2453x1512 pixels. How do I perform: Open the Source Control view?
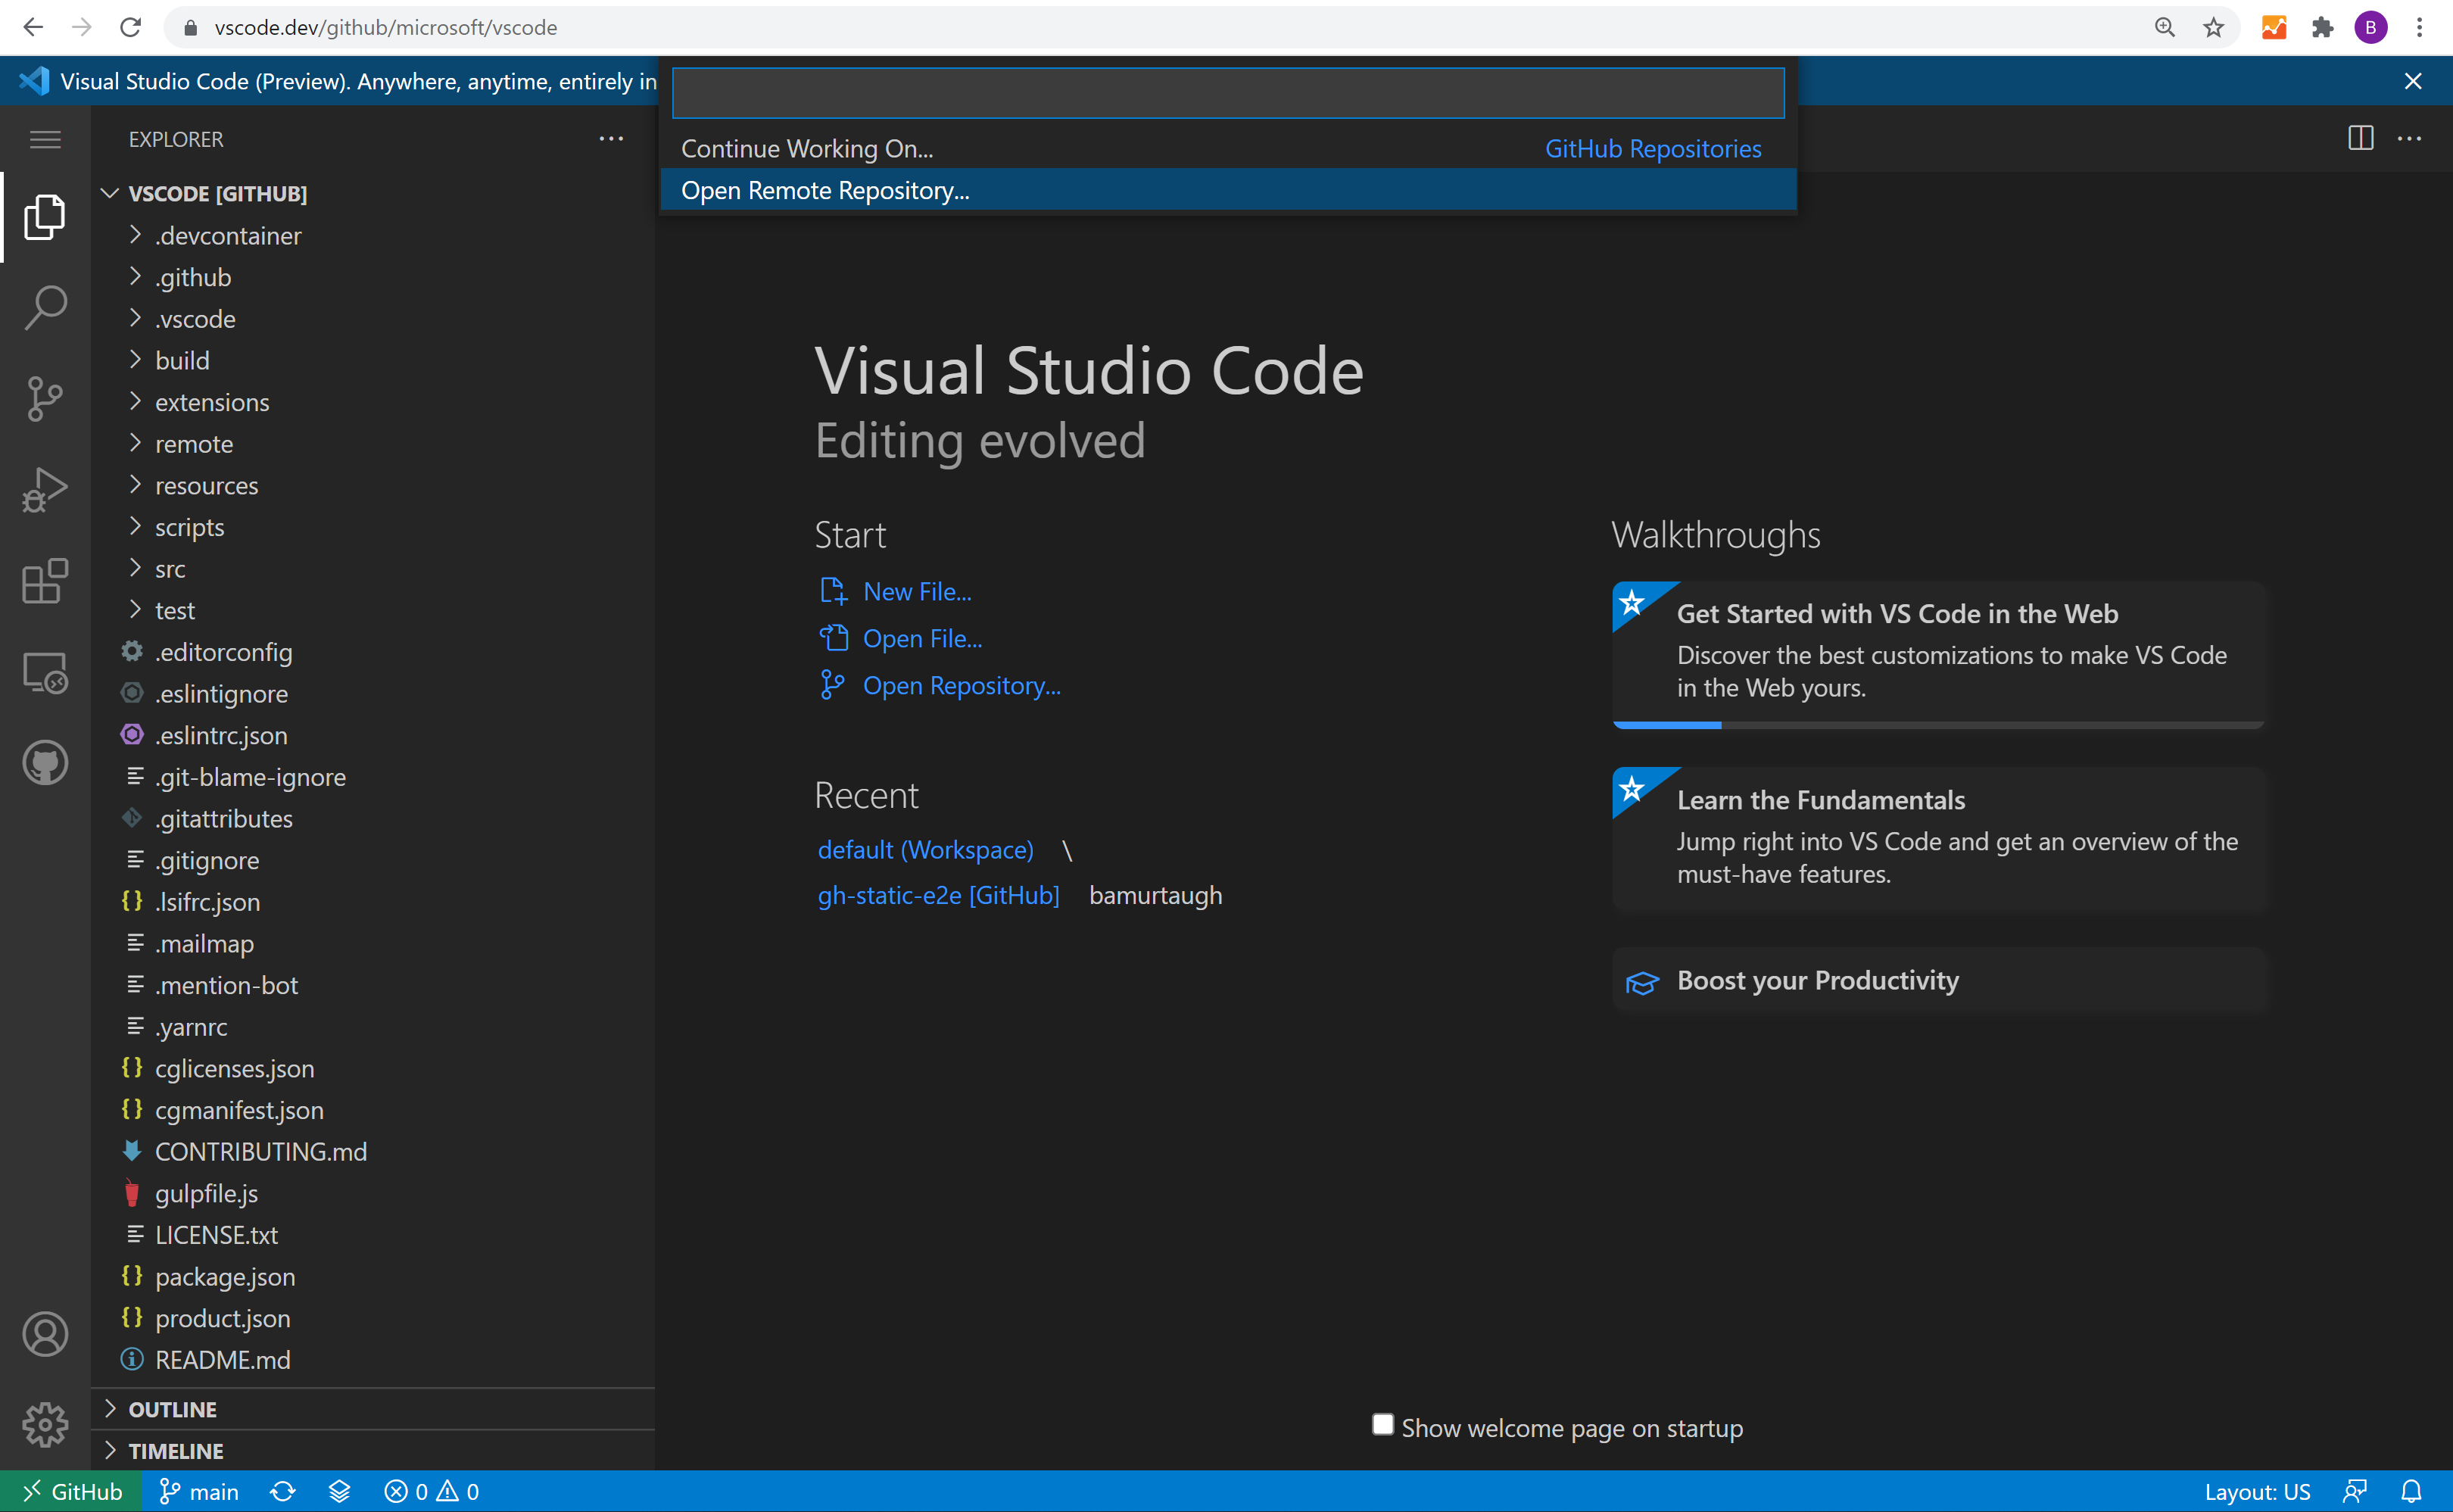pyautogui.click(x=45, y=399)
